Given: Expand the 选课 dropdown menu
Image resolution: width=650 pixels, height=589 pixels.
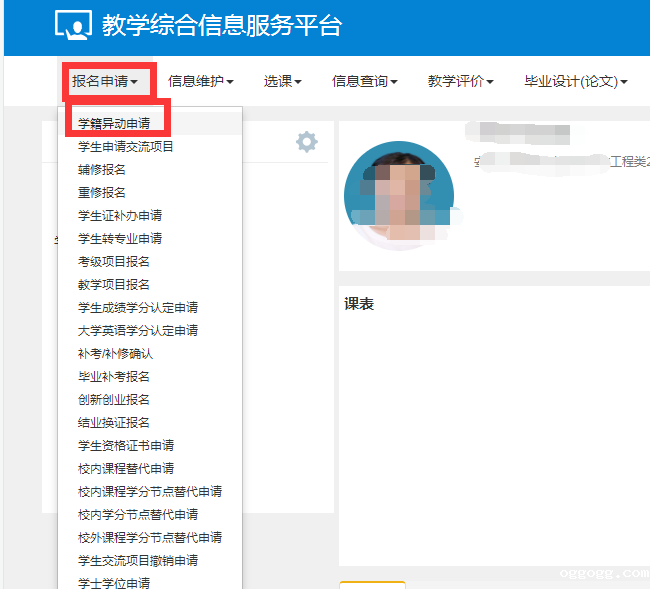Looking at the screenshot, I should (282, 81).
